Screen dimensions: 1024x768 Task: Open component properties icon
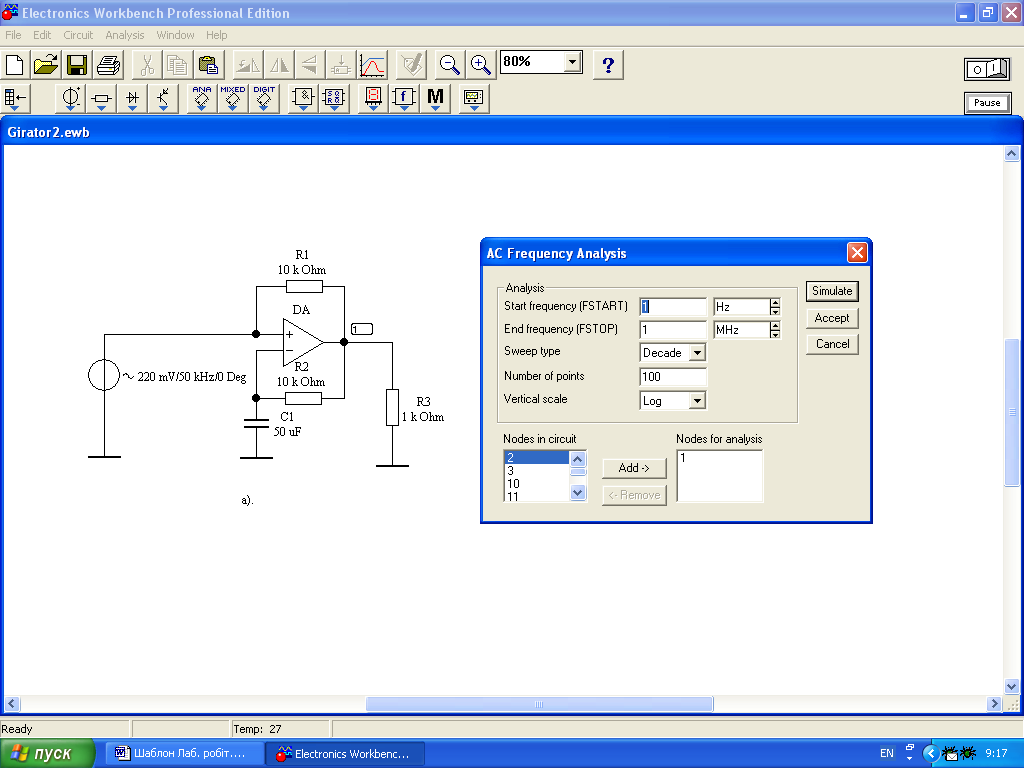[x=411, y=65]
